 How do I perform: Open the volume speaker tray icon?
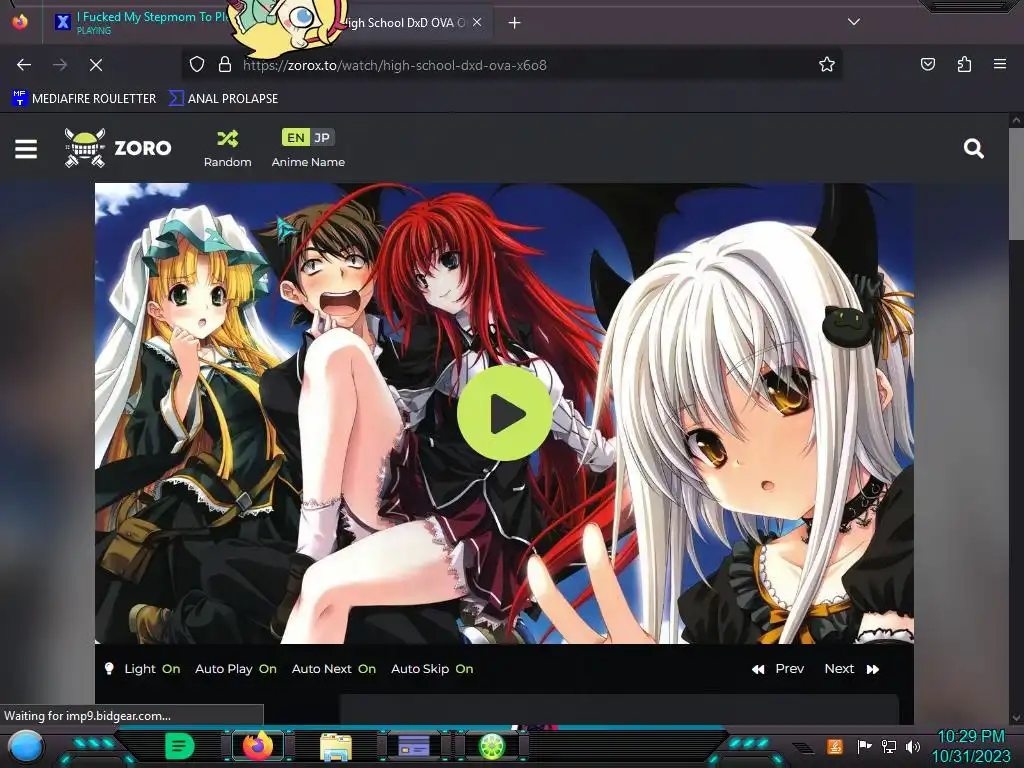[913, 746]
